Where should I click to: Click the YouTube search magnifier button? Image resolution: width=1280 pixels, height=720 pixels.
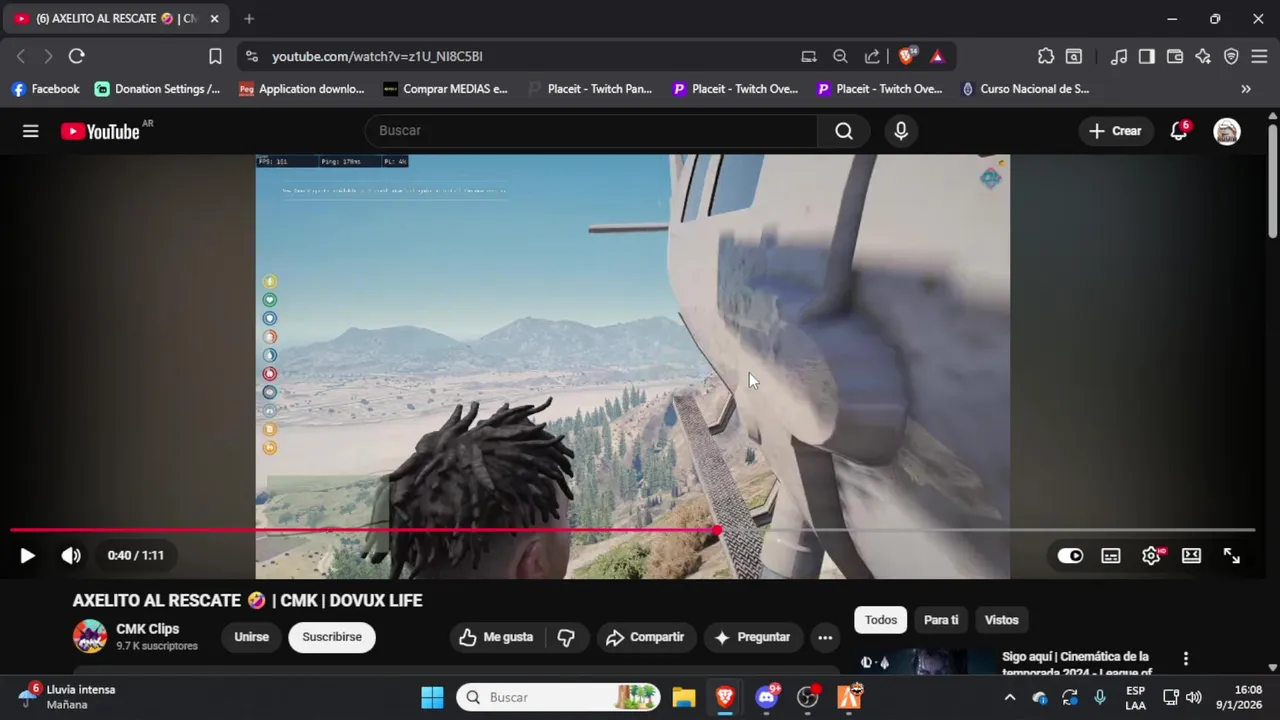point(844,131)
